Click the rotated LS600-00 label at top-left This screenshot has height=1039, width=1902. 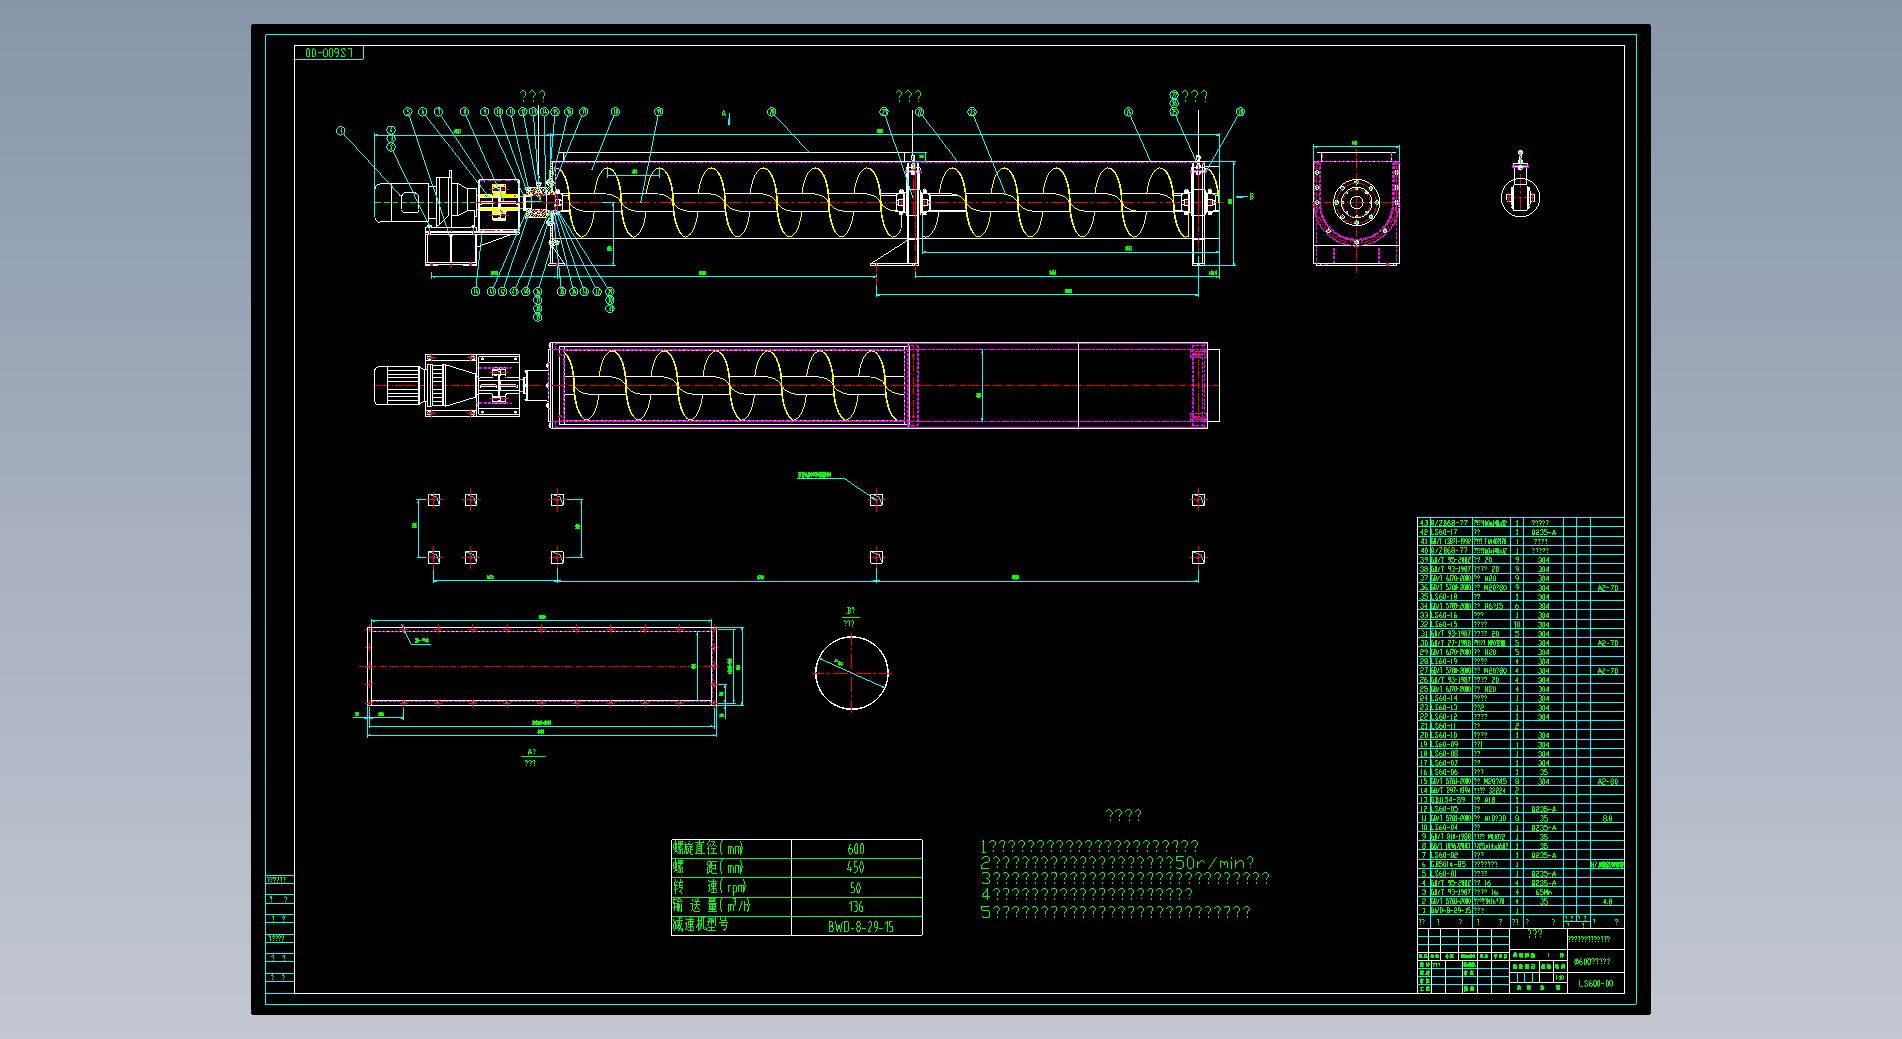coord(330,52)
